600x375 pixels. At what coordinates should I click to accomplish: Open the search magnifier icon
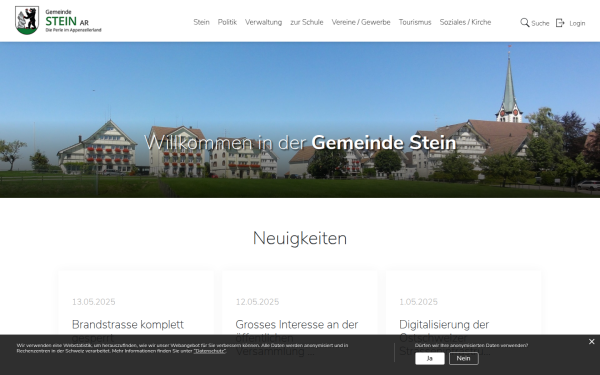525,23
